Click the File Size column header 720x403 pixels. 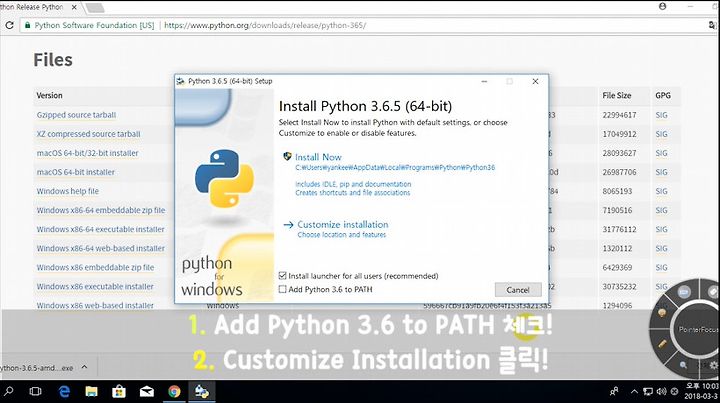pyautogui.click(x=617, y=95)
